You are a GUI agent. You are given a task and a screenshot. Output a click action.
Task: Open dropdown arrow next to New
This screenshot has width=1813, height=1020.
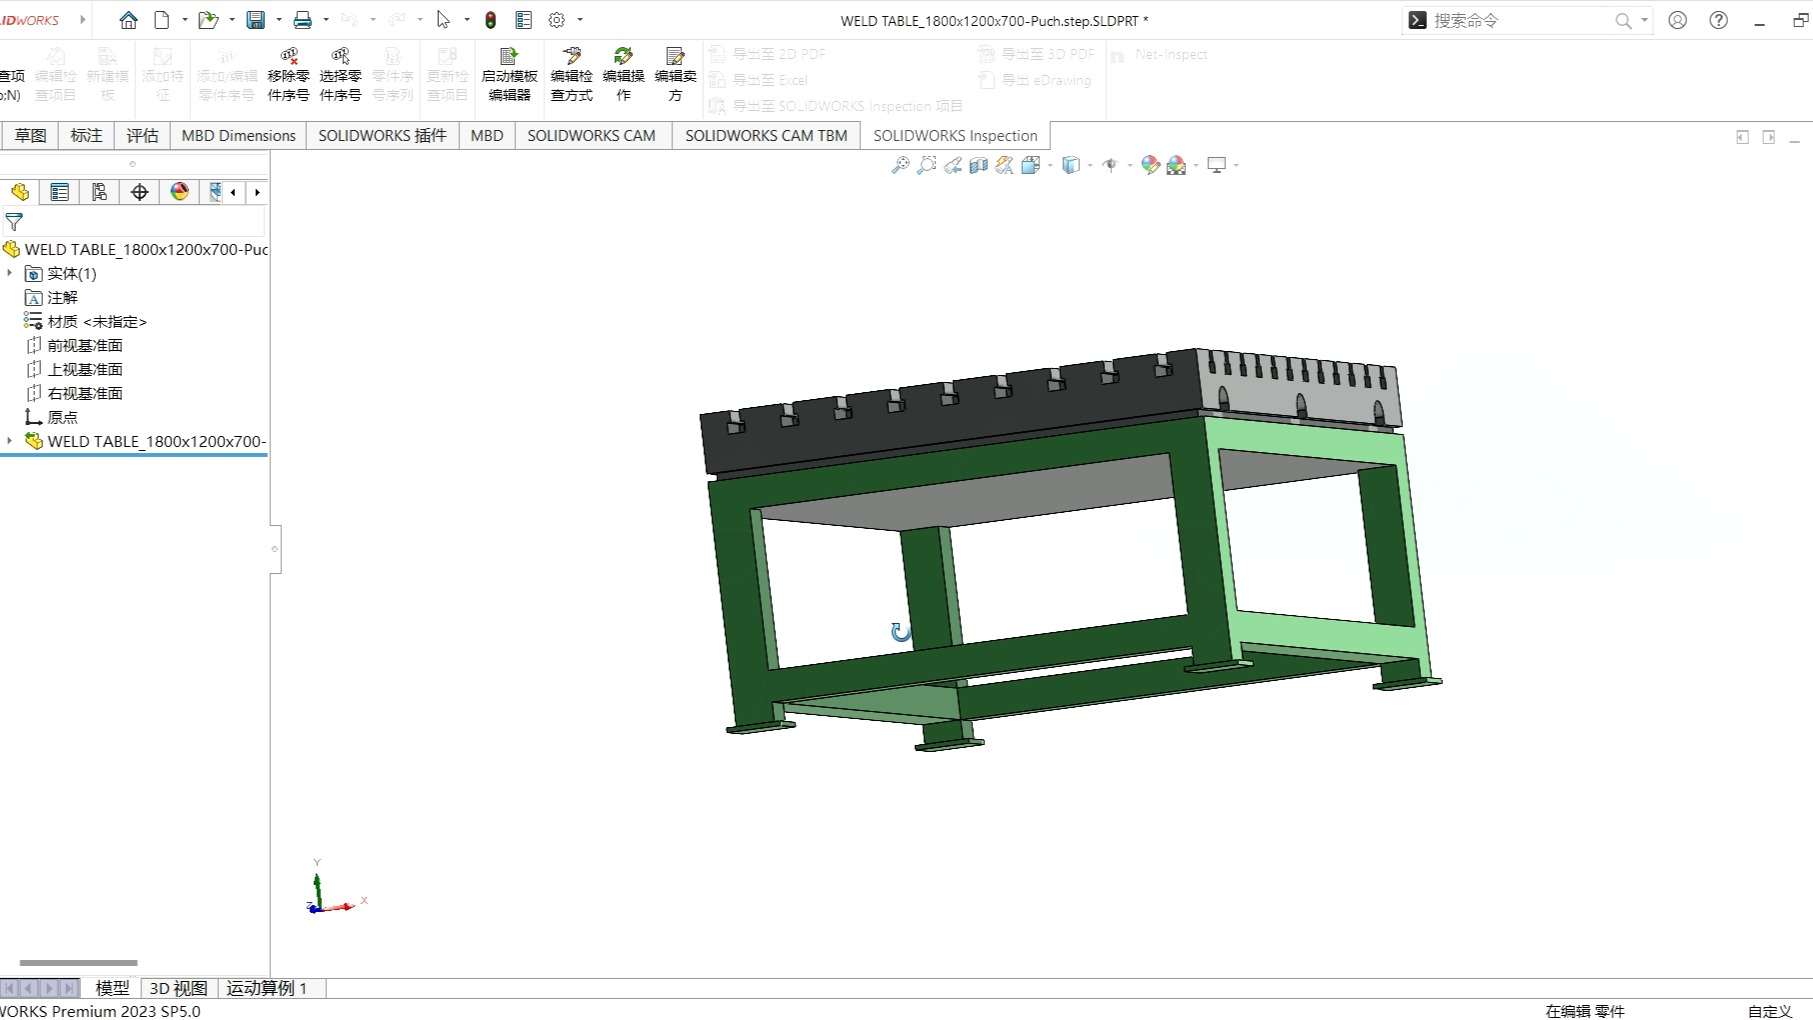pyautogui.click(x=185, y=20)
